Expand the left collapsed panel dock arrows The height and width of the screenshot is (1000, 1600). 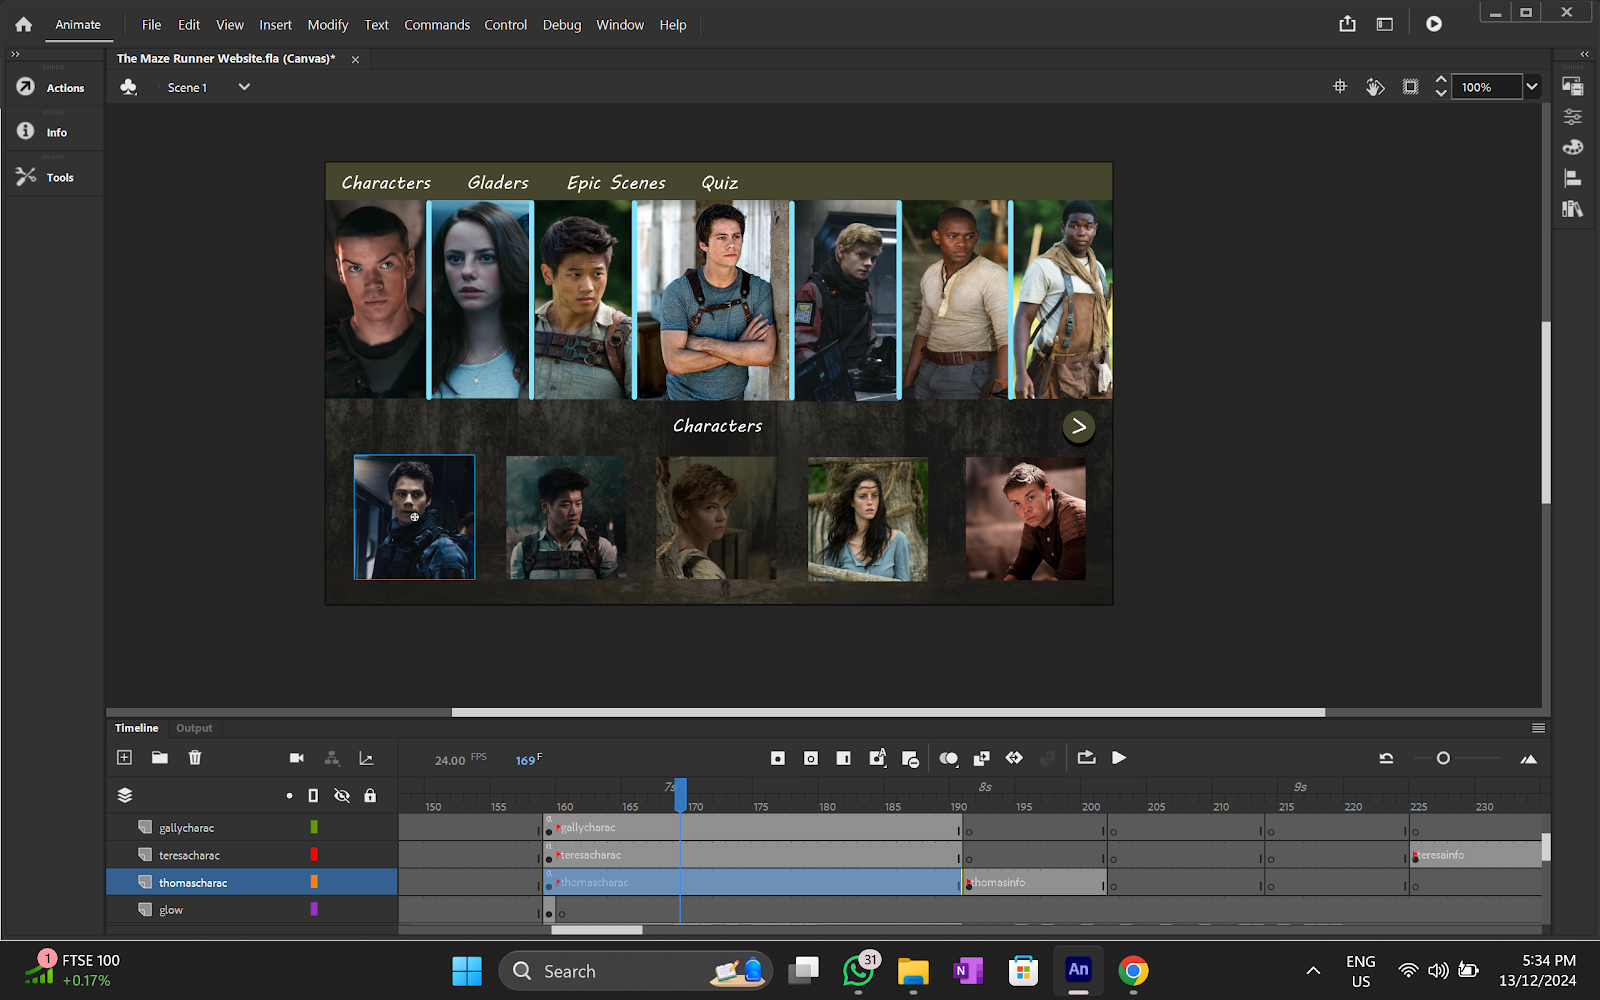tap(15, 54)
